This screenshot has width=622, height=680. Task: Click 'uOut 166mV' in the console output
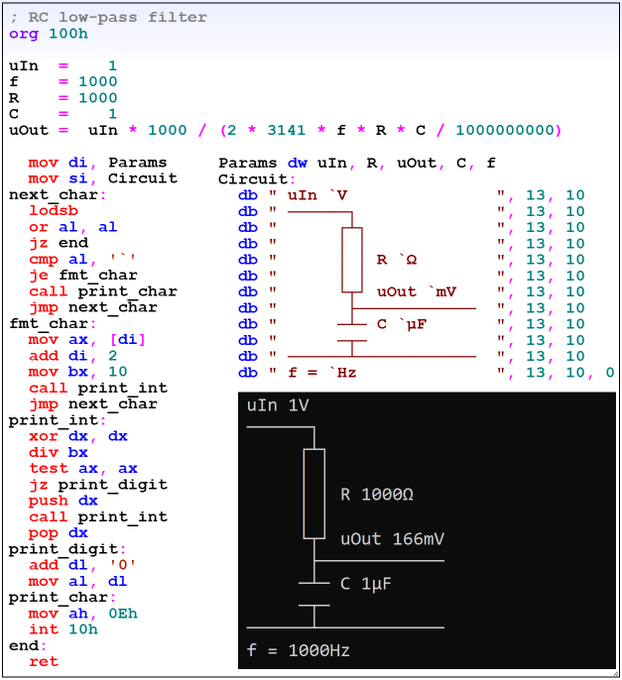(x=393, y=539)
